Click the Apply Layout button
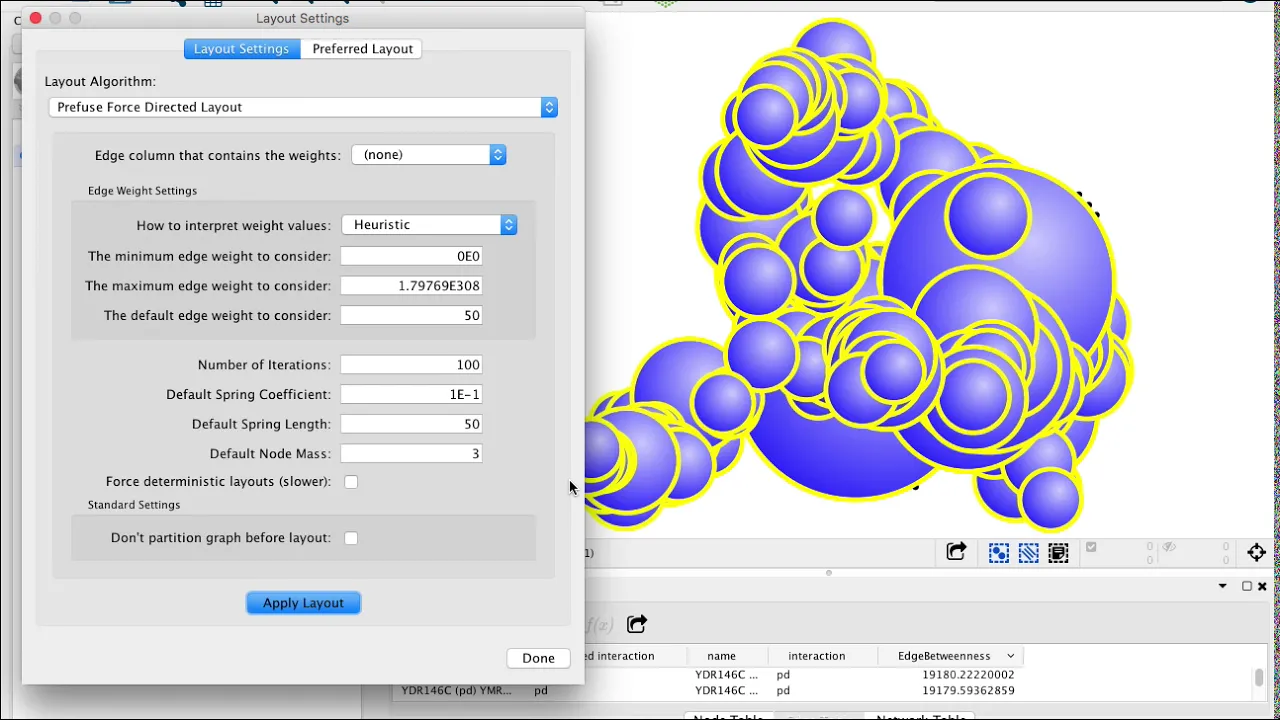 click(303, 603)
